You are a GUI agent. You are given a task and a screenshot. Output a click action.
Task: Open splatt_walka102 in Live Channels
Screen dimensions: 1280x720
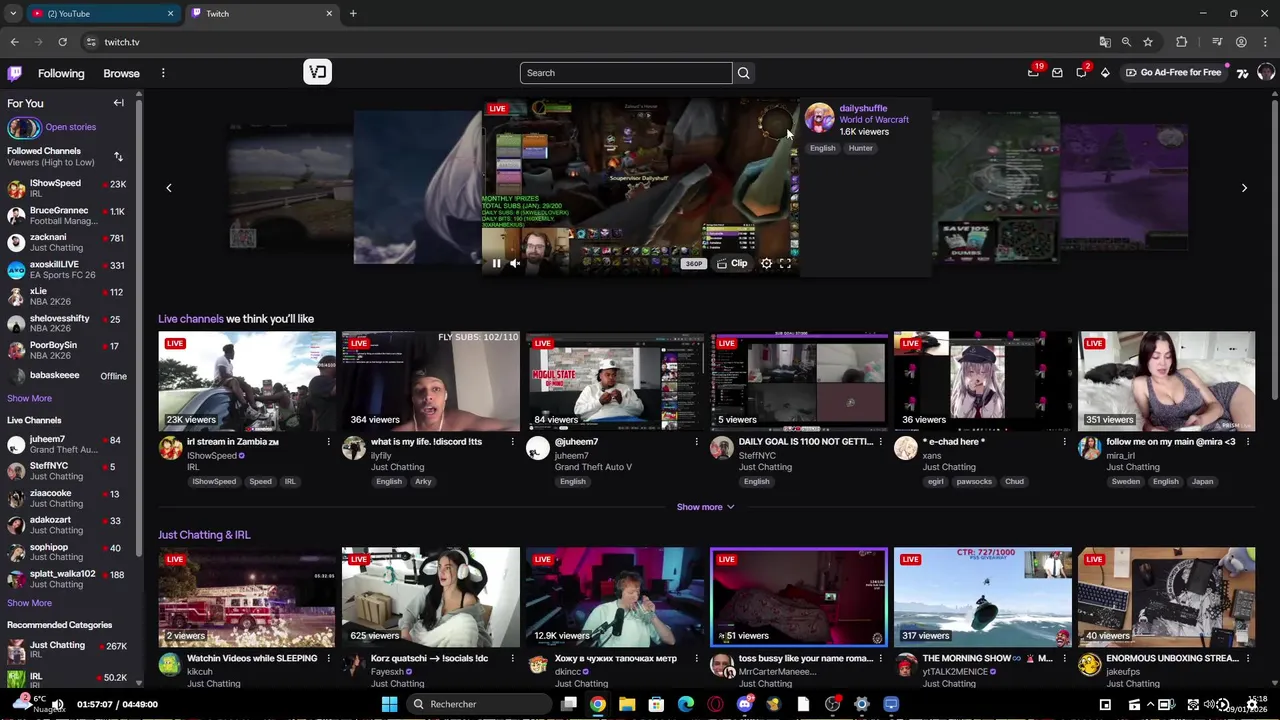tap(67, 579)
